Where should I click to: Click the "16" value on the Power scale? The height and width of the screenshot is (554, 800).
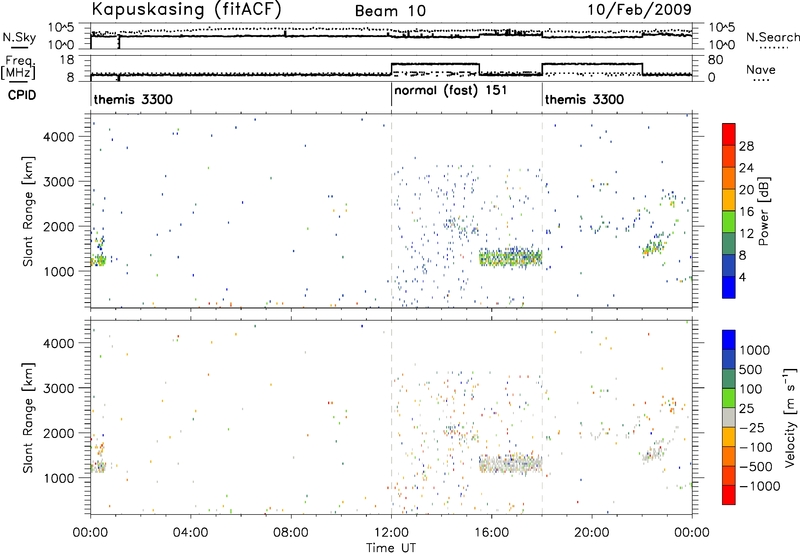click(x=746, y=212)
